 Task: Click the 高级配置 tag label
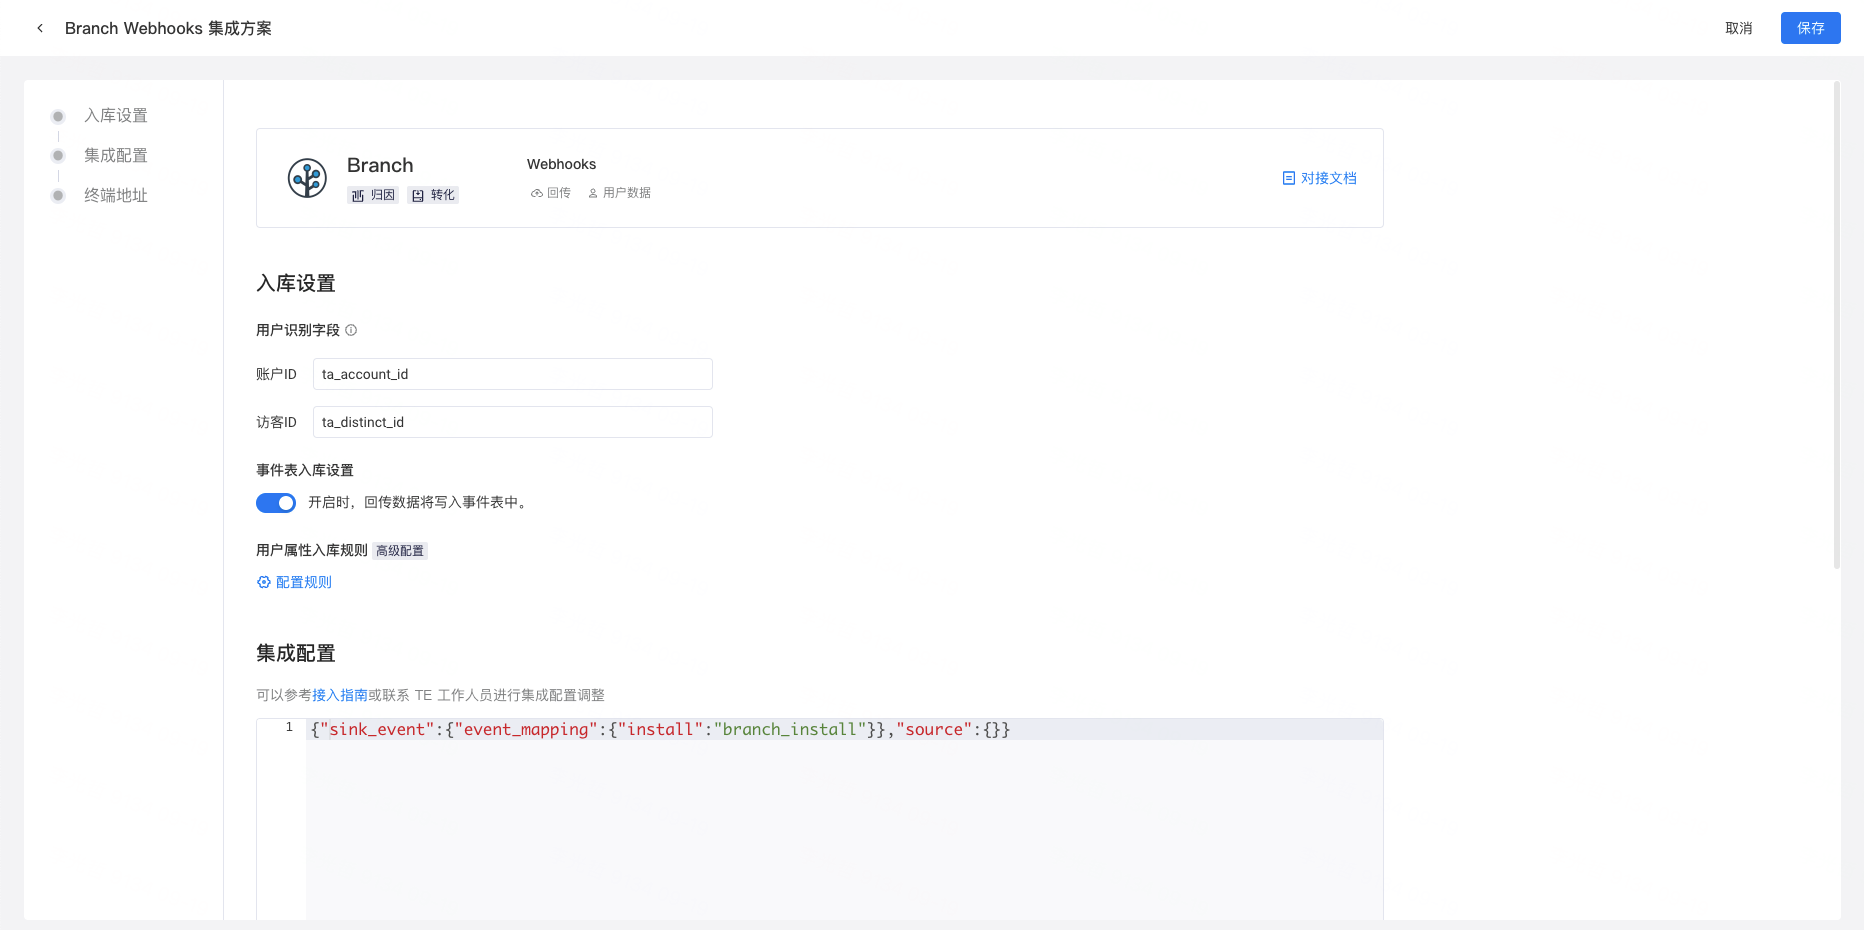400,551
